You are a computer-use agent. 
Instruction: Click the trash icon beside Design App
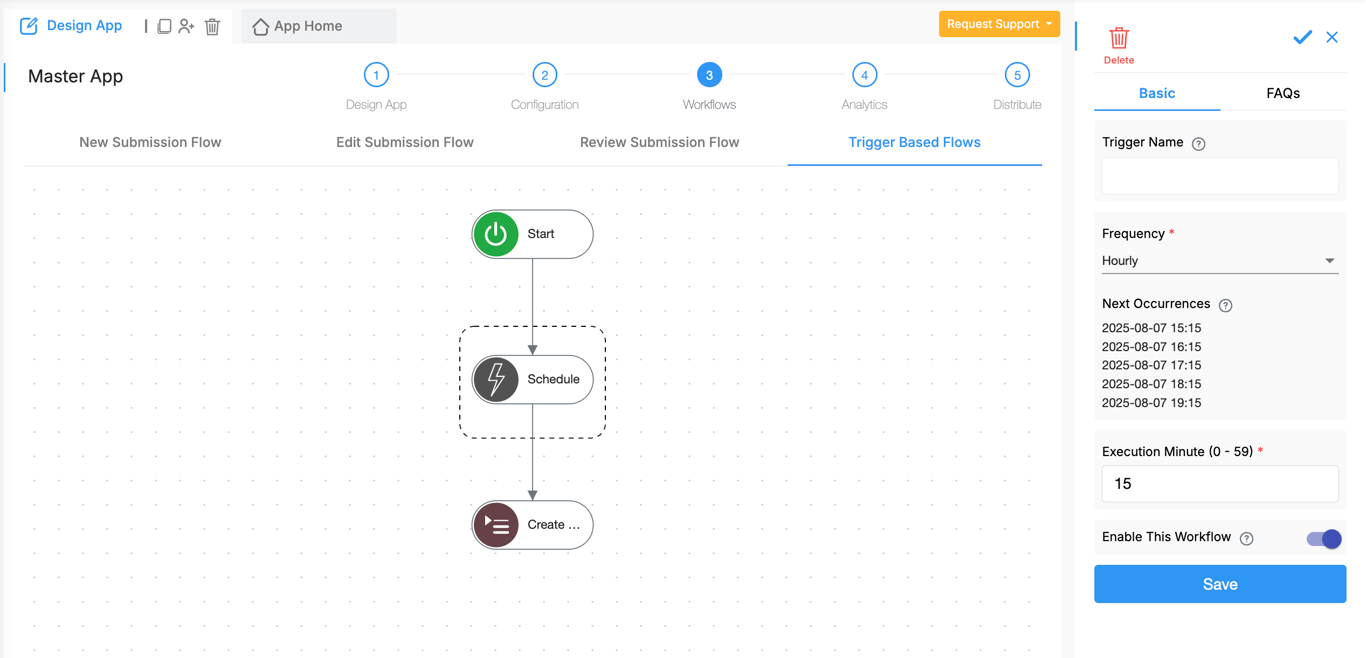click(212, 27)
